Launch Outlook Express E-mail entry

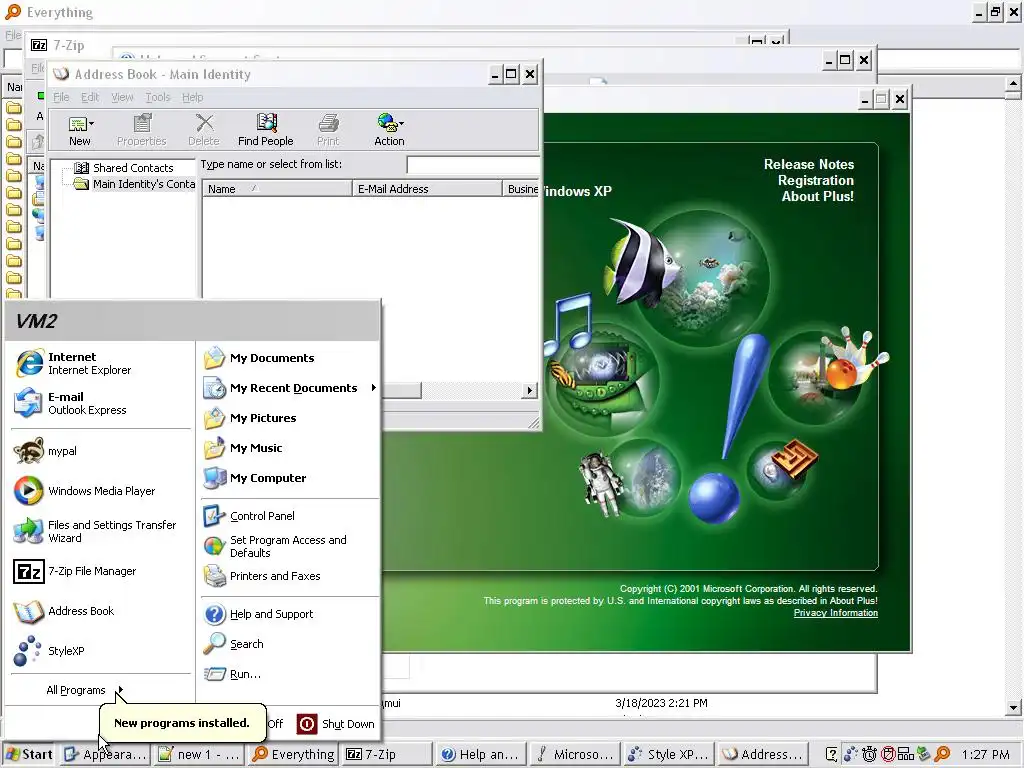101,403
